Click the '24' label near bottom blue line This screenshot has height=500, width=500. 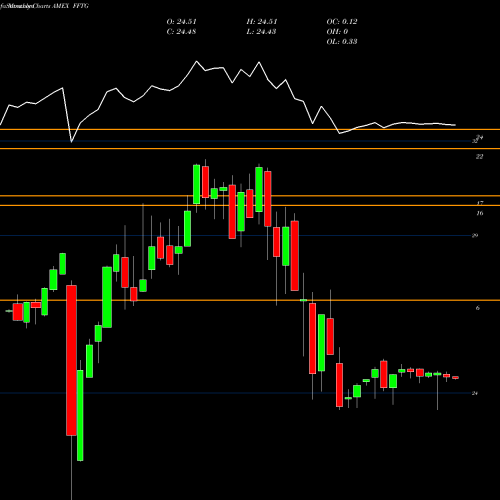click(475, 393)
